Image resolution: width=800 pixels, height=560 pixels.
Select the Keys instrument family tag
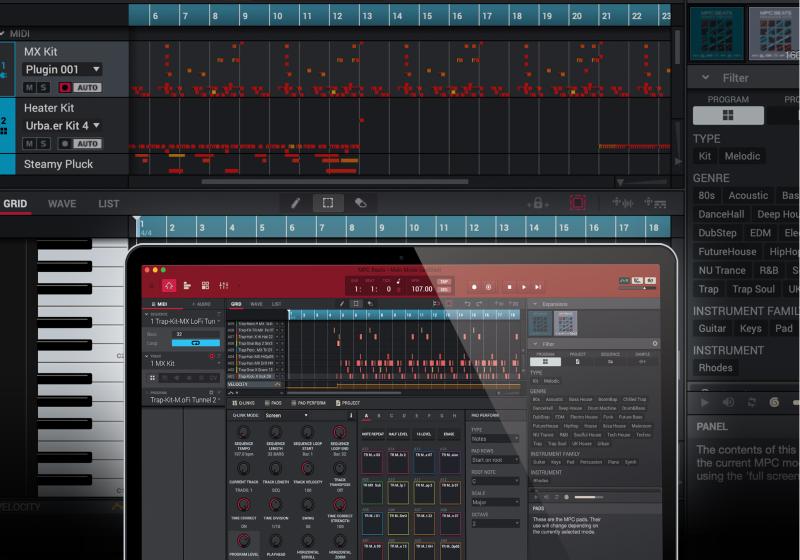(751, 328)
